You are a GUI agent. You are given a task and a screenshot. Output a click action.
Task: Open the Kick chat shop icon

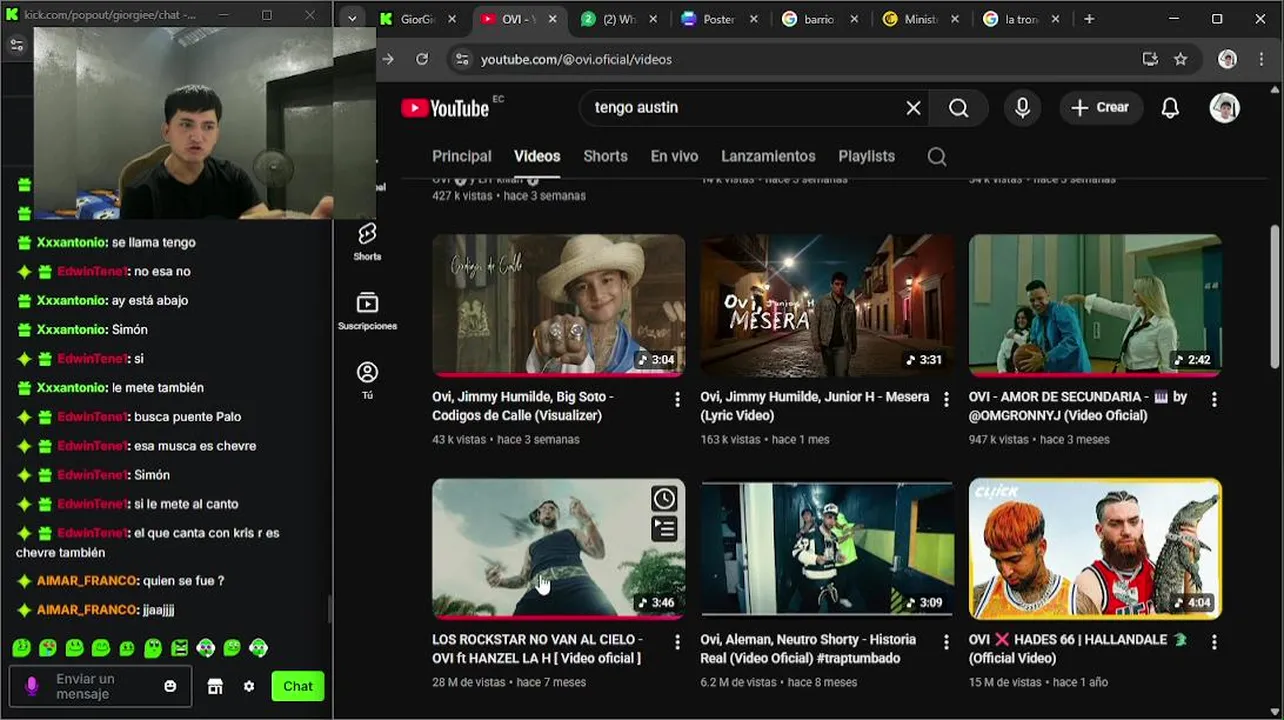(x=215, y=686)
